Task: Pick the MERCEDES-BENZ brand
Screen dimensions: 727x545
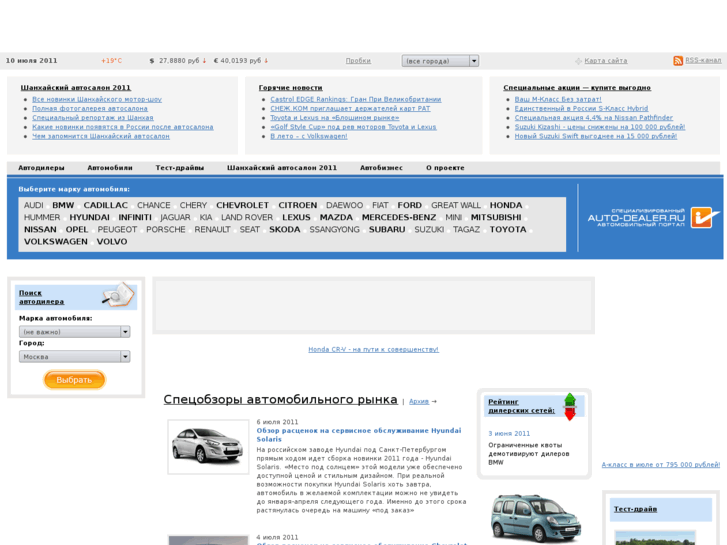Action: [399, 217]
